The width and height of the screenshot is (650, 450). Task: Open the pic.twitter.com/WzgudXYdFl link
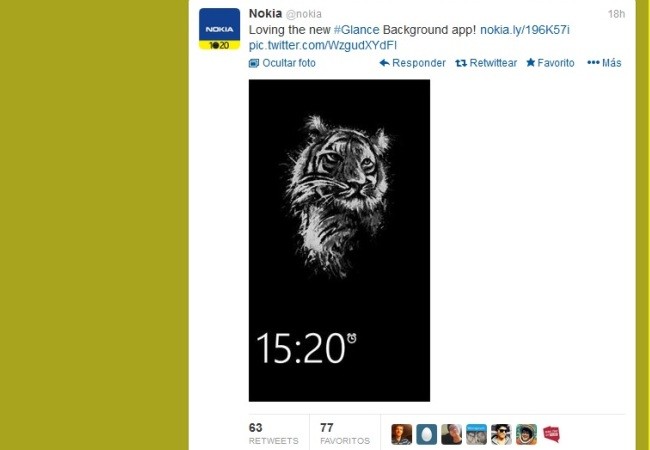(x=323, y=45)
